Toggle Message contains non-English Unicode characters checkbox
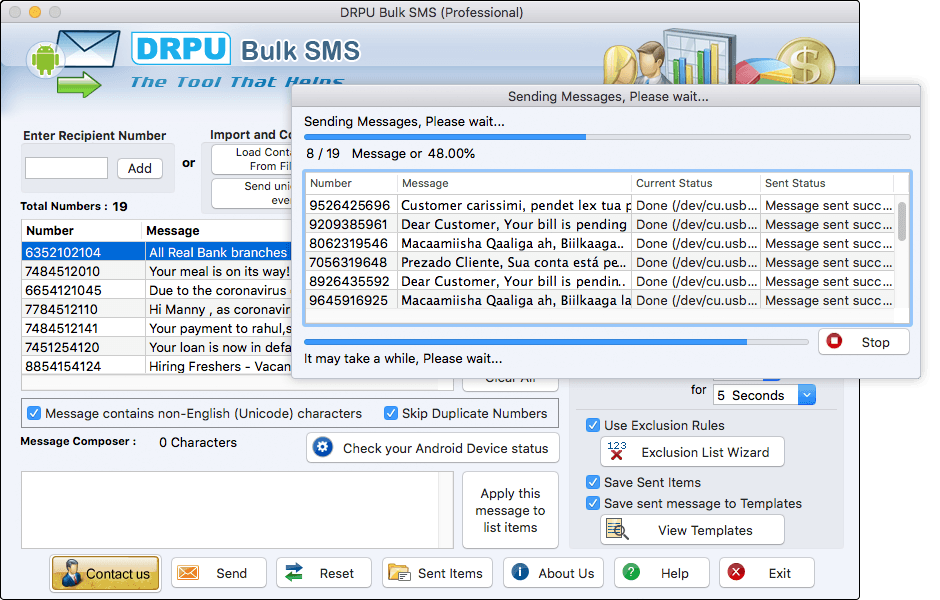This screenshot has height=600, width=940. click(x=34, y=413)
